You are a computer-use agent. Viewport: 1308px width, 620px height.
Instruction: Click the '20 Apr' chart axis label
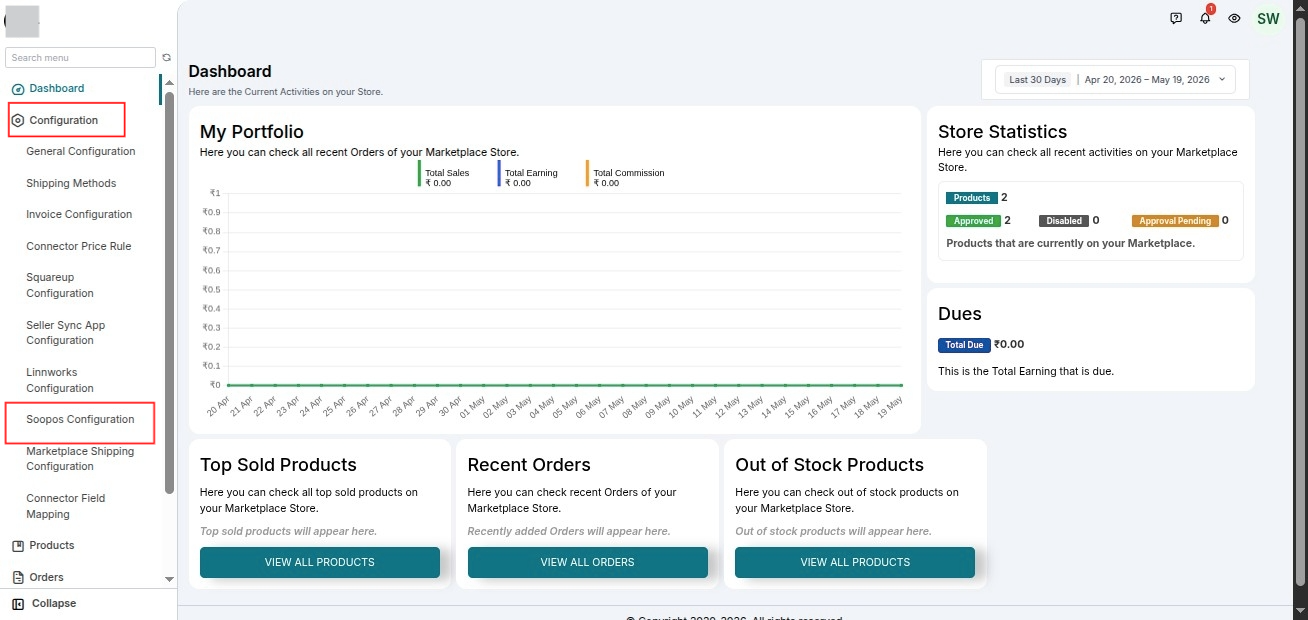tap(219, 405)
